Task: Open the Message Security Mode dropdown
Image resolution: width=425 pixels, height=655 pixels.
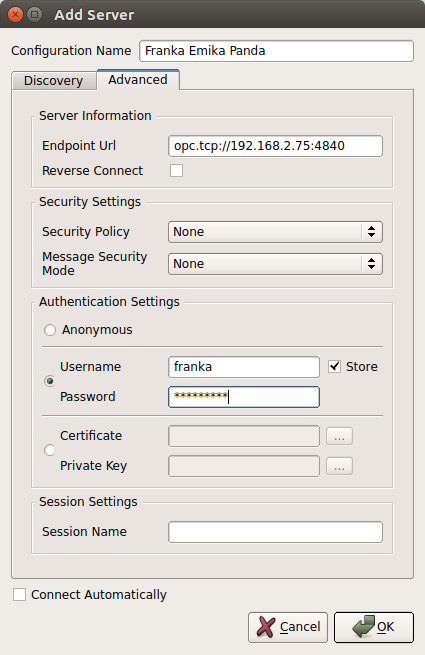Action: (x=275, y=264)
